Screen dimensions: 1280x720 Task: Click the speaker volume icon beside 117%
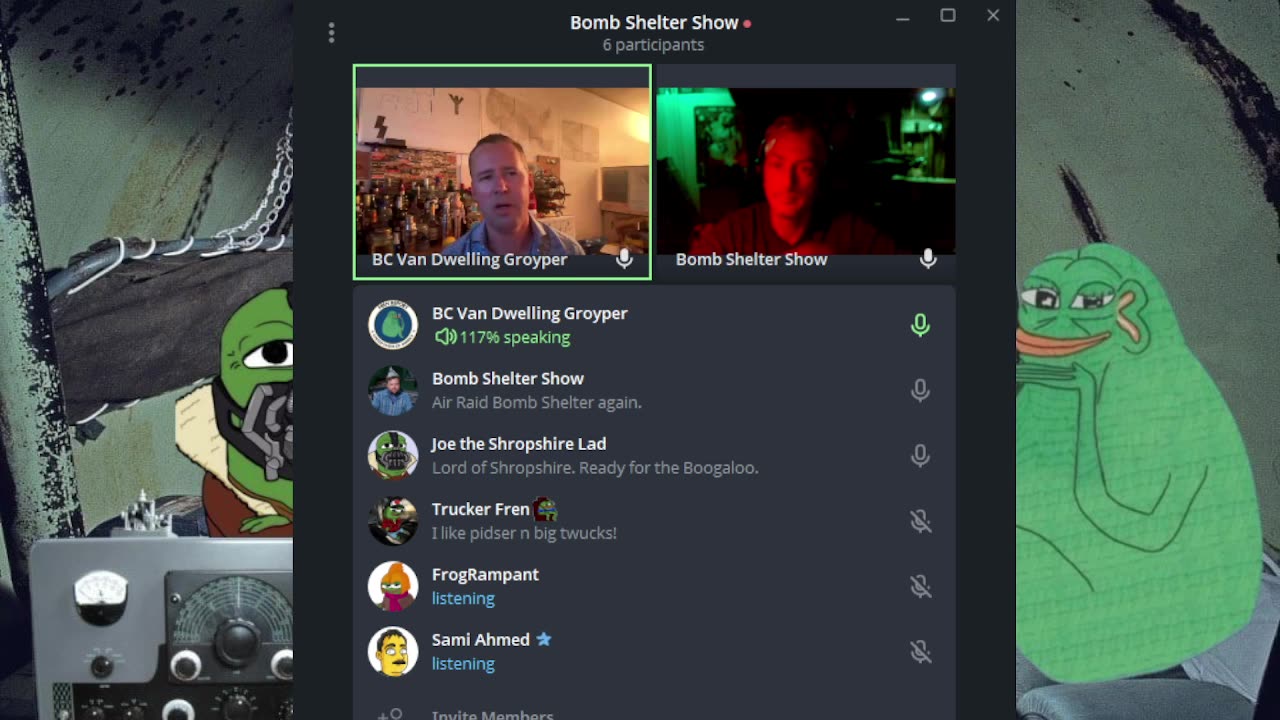(445, 337)
